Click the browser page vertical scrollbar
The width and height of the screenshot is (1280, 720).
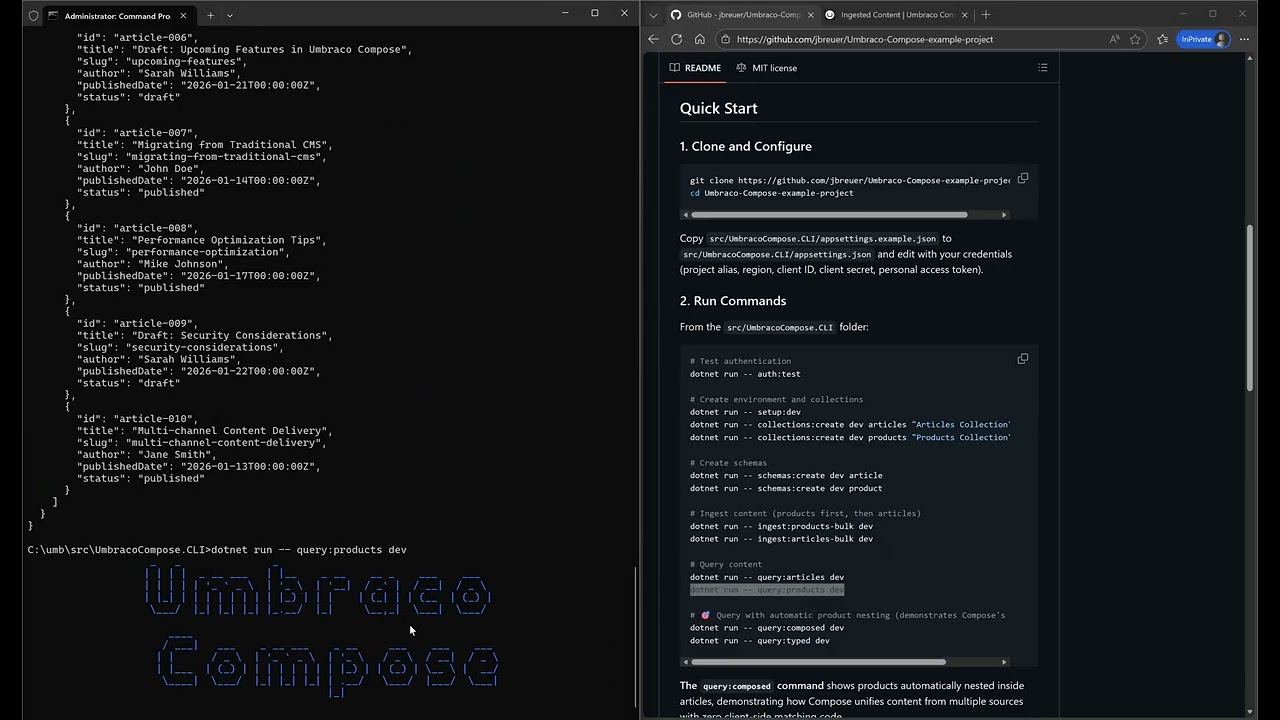1250,308
